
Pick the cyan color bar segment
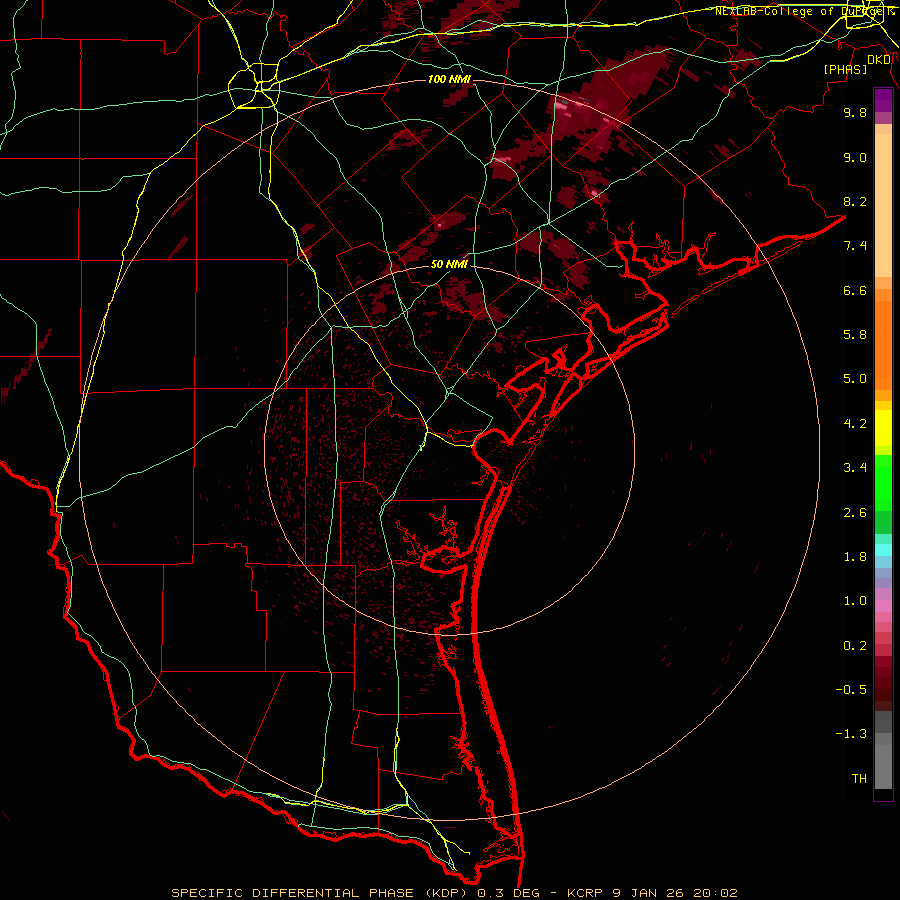click(883, 550)
